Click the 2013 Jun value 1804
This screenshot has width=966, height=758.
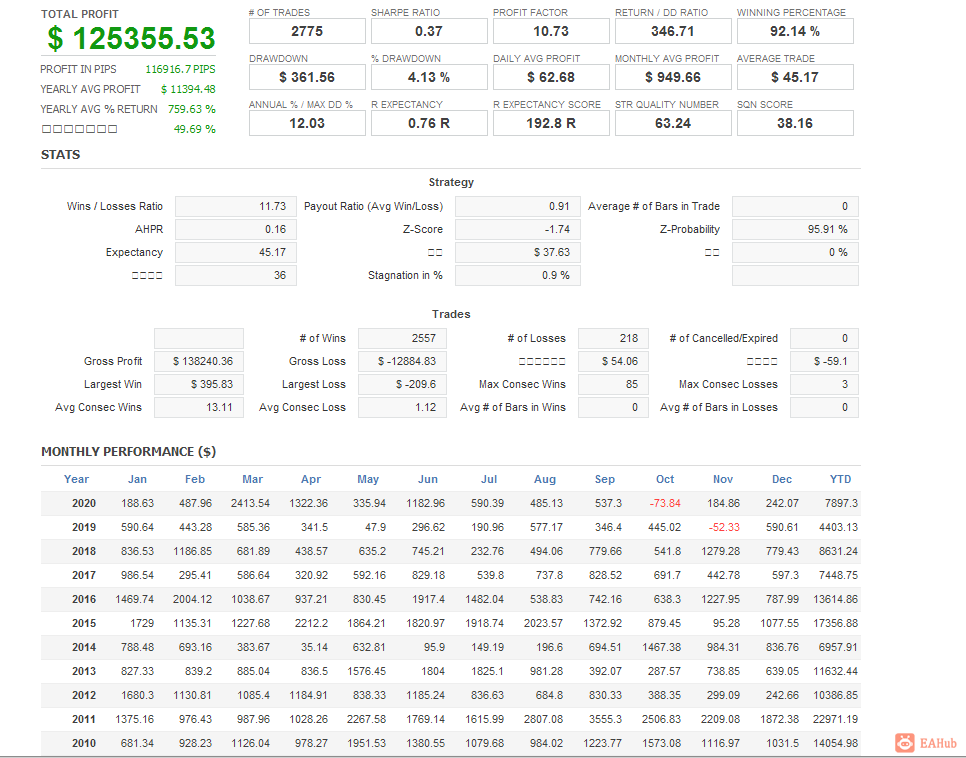[433, 672]
